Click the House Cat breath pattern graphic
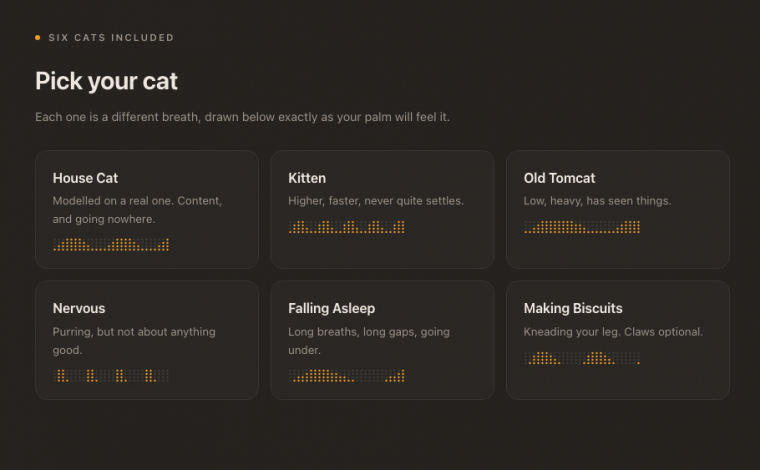The width and height of the screenshot is (760, 470). click(x=111, y=245)
